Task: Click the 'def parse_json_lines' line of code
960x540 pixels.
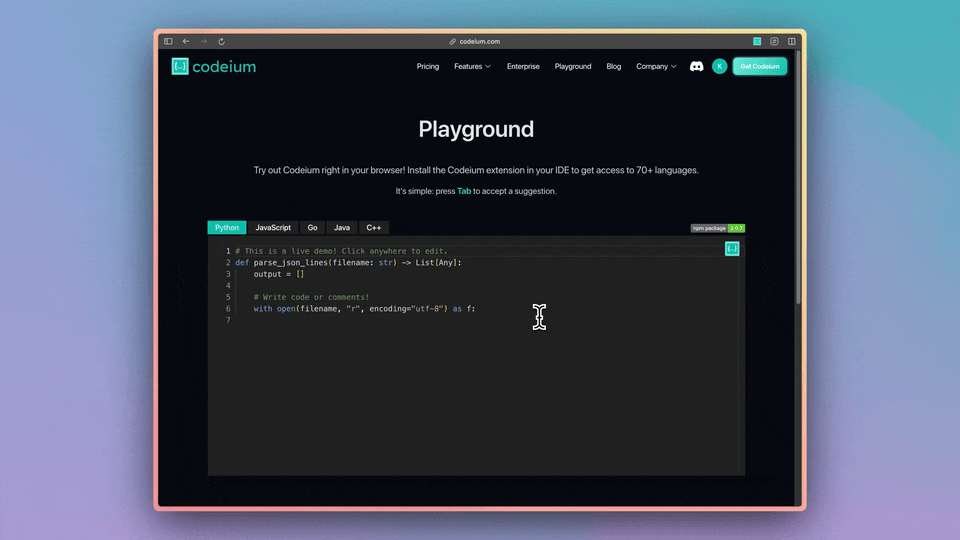Action: coord(348,263)
